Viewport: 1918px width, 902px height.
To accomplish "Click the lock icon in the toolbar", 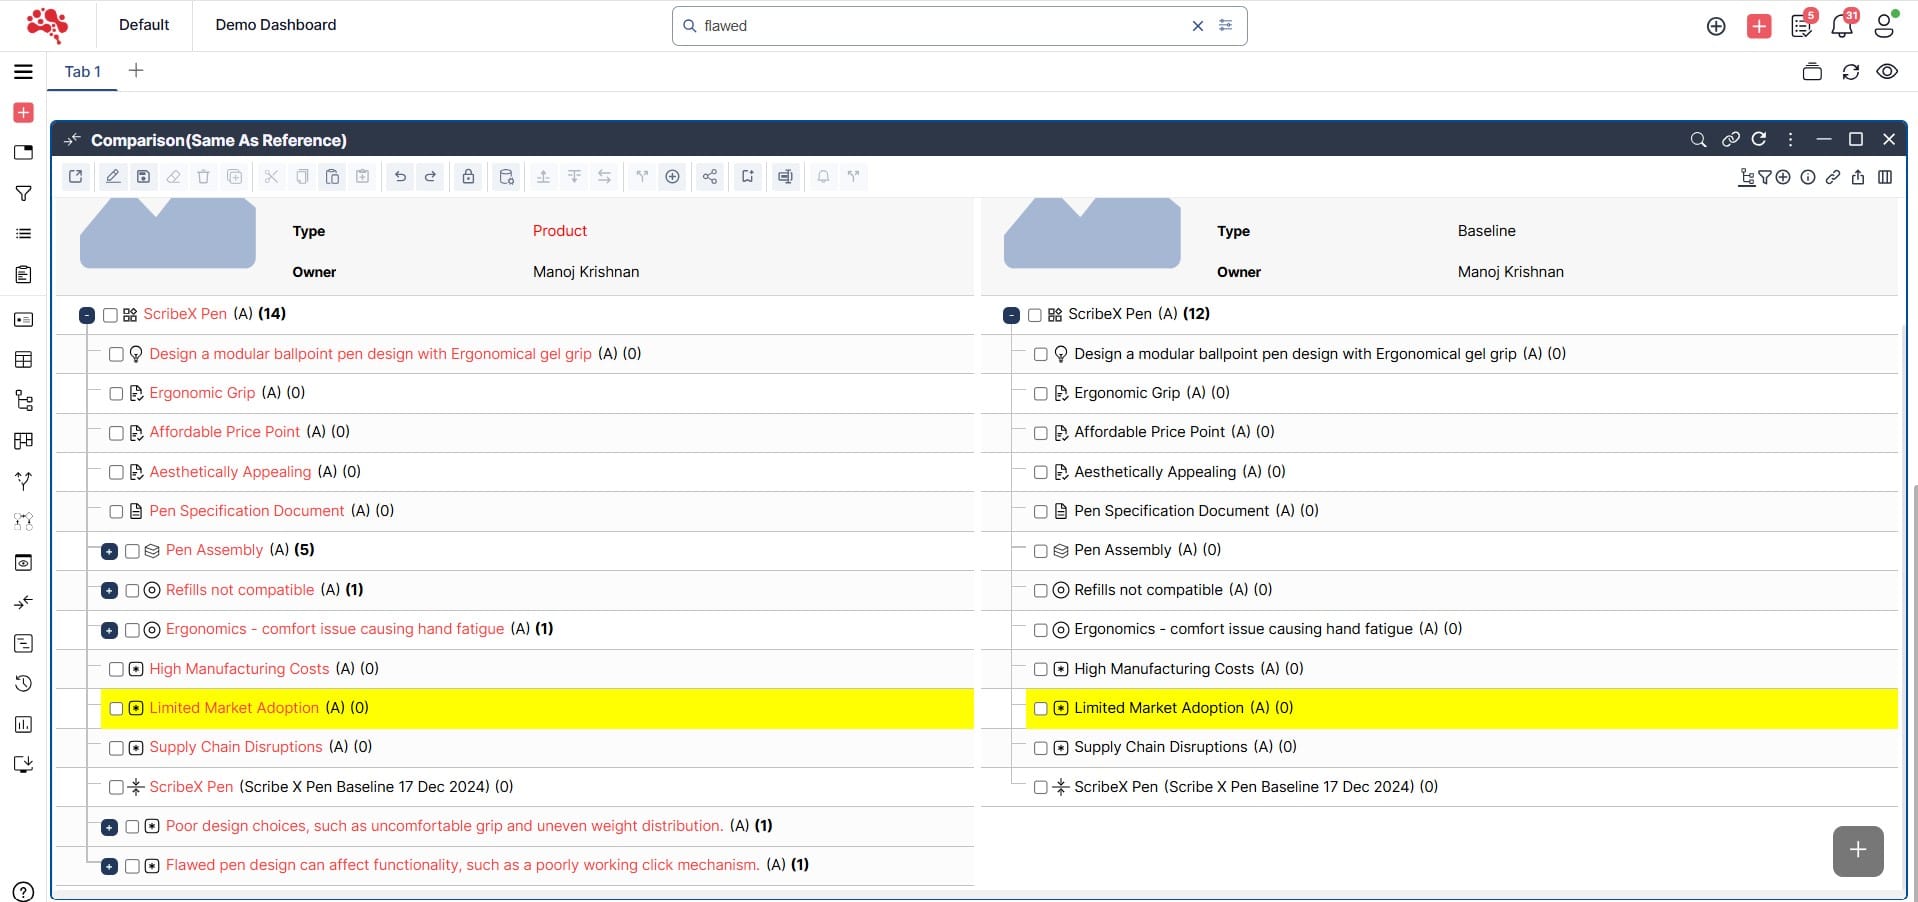I will click(x=468, y=177).
